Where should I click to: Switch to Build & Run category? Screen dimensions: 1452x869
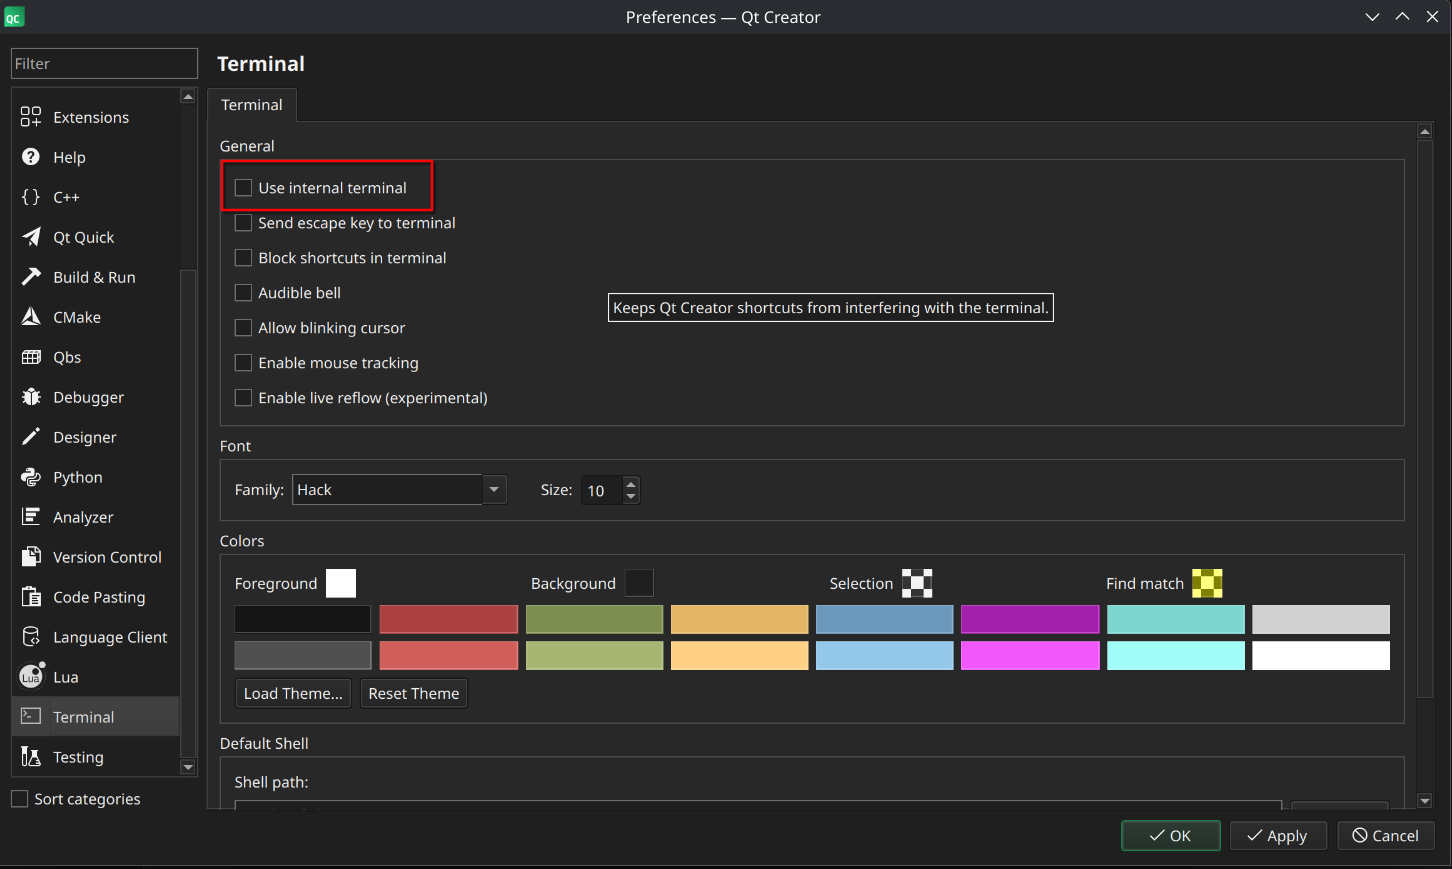pos(94,277)
